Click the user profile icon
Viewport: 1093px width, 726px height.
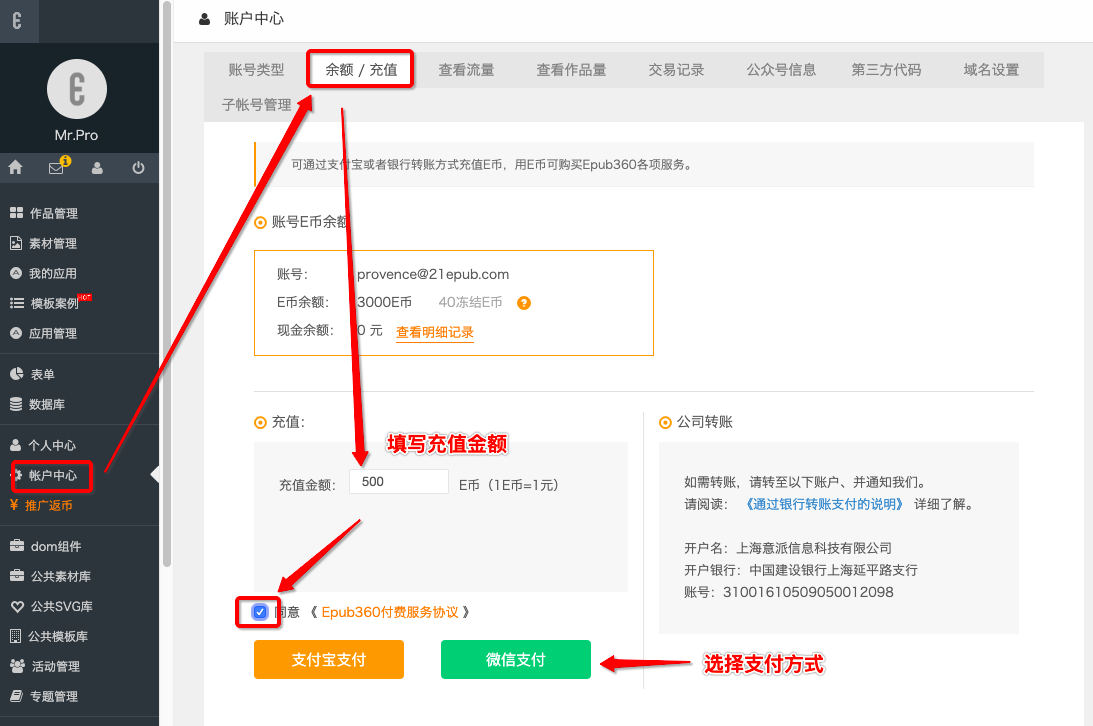click(97, 168)
